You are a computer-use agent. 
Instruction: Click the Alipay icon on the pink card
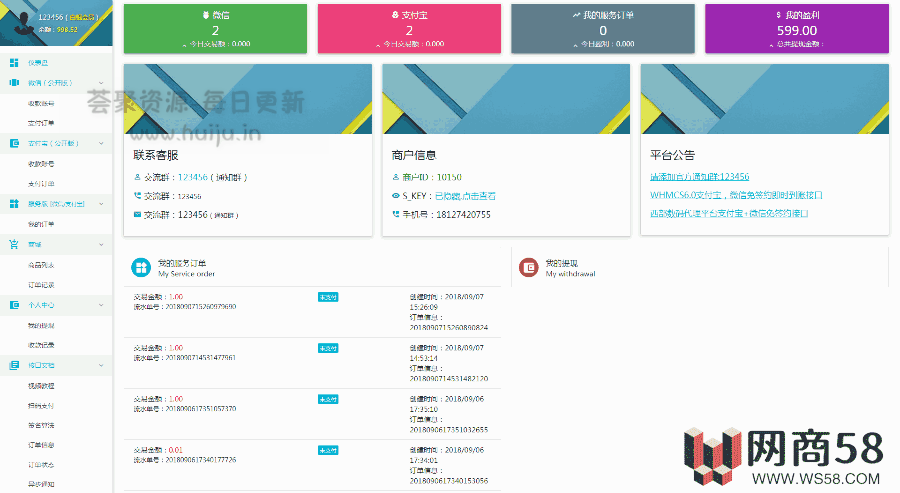(395, 15)
